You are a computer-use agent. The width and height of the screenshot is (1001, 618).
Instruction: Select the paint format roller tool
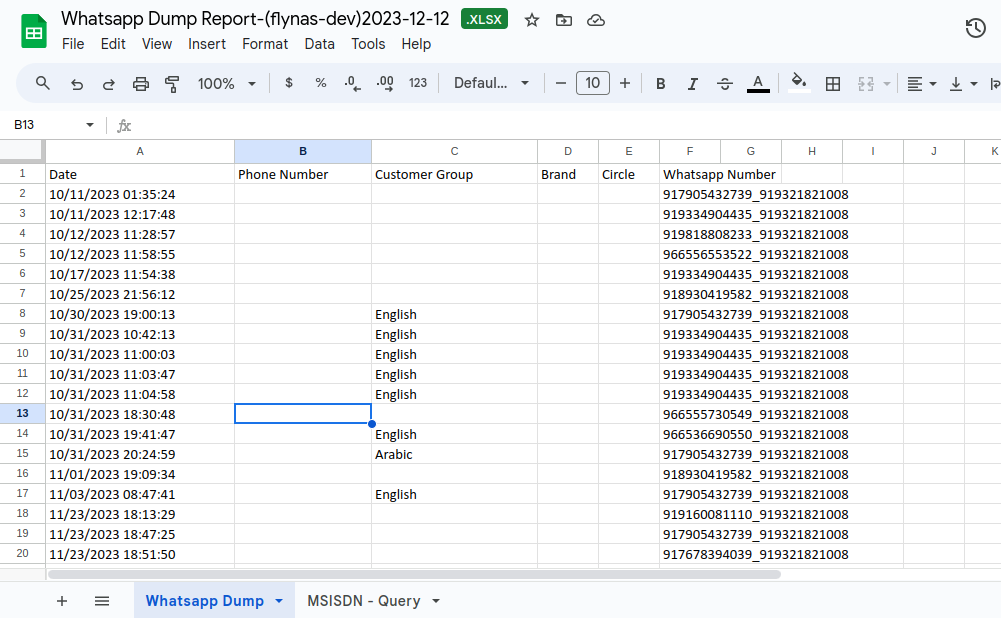point(172,84)
